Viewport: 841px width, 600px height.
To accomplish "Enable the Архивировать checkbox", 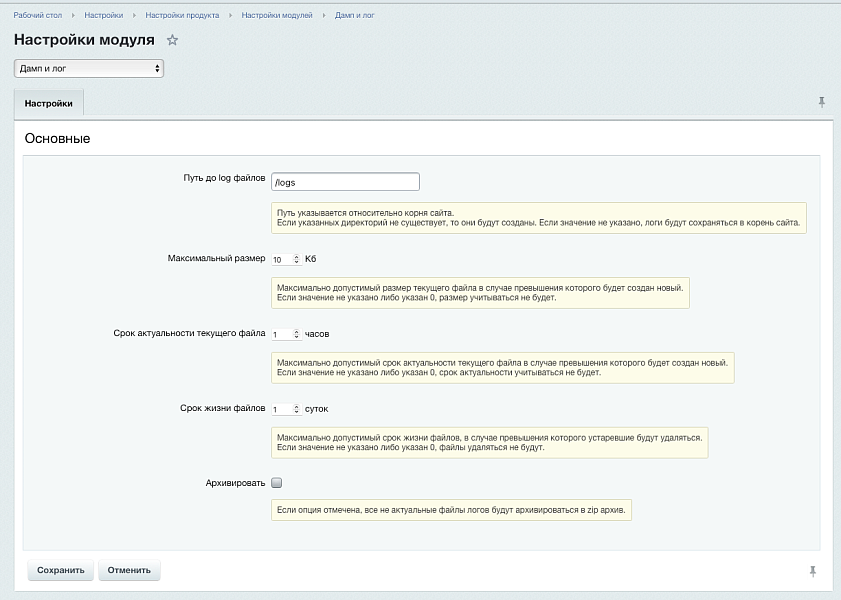I will point(277,482).
